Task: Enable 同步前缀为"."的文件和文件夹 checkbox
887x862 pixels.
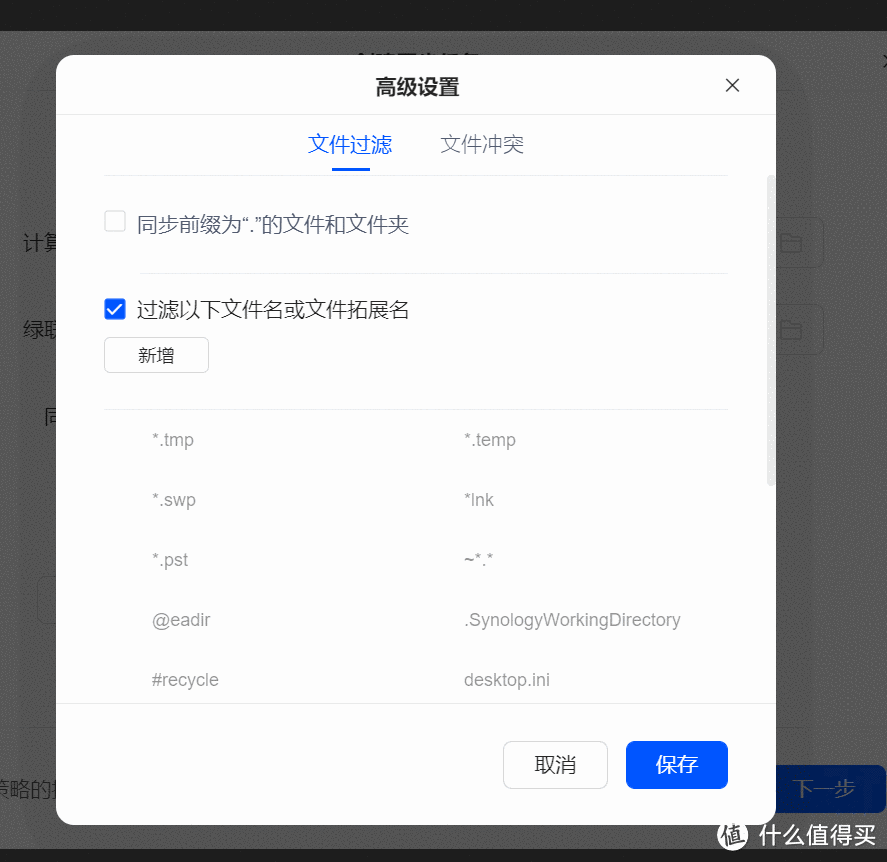Action: pos(114,221)
